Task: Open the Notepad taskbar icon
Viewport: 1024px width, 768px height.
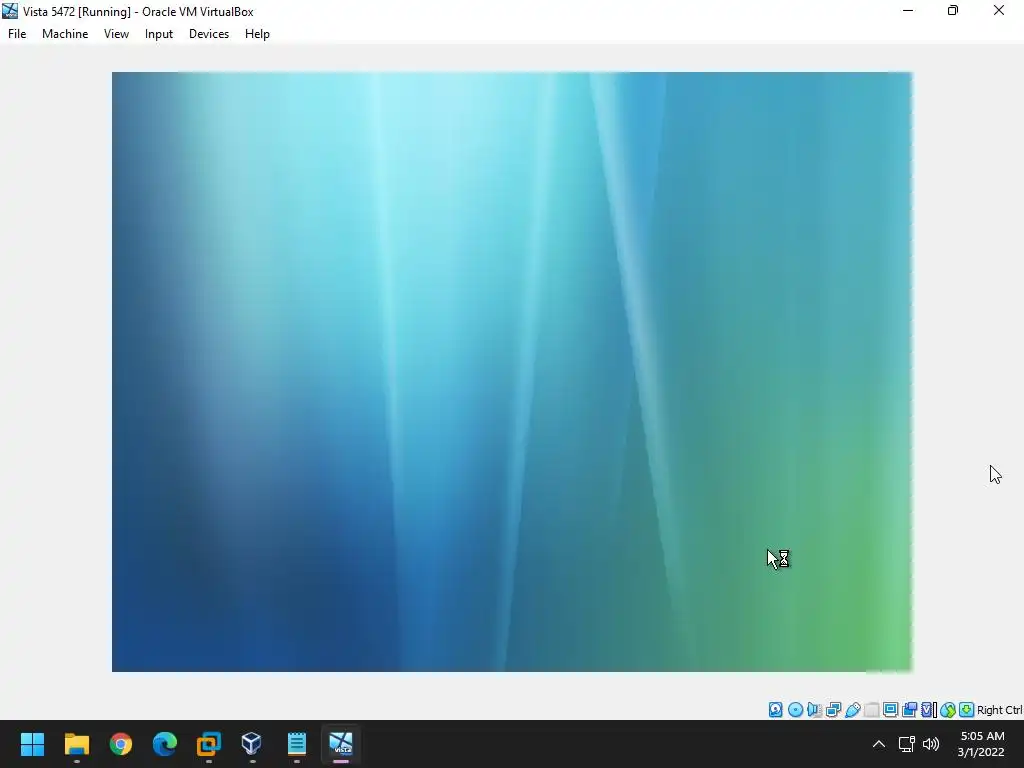Action: [296, 744]
